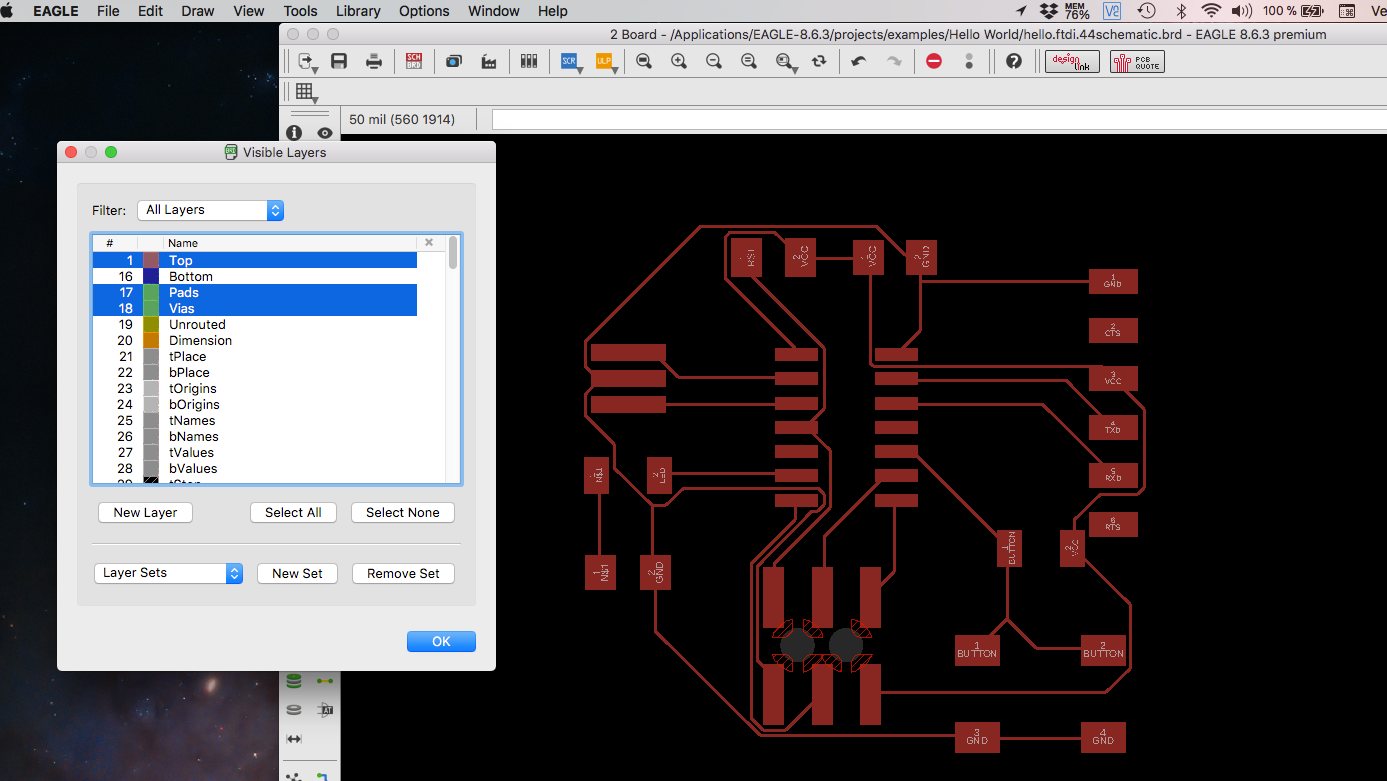This screenshot has height=781, width=1387.
Task: Open the Draw menu
Action: coord(198,11)
